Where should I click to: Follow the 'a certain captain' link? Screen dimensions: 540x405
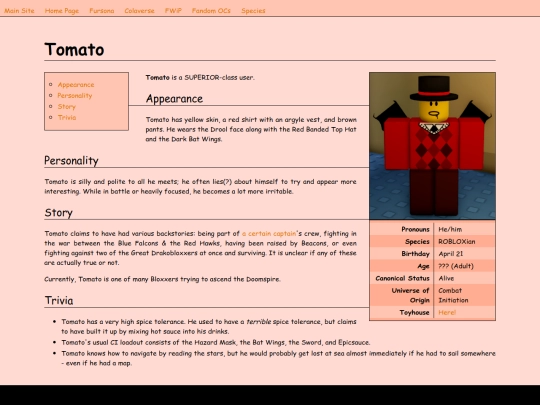[x=269, y=233]
